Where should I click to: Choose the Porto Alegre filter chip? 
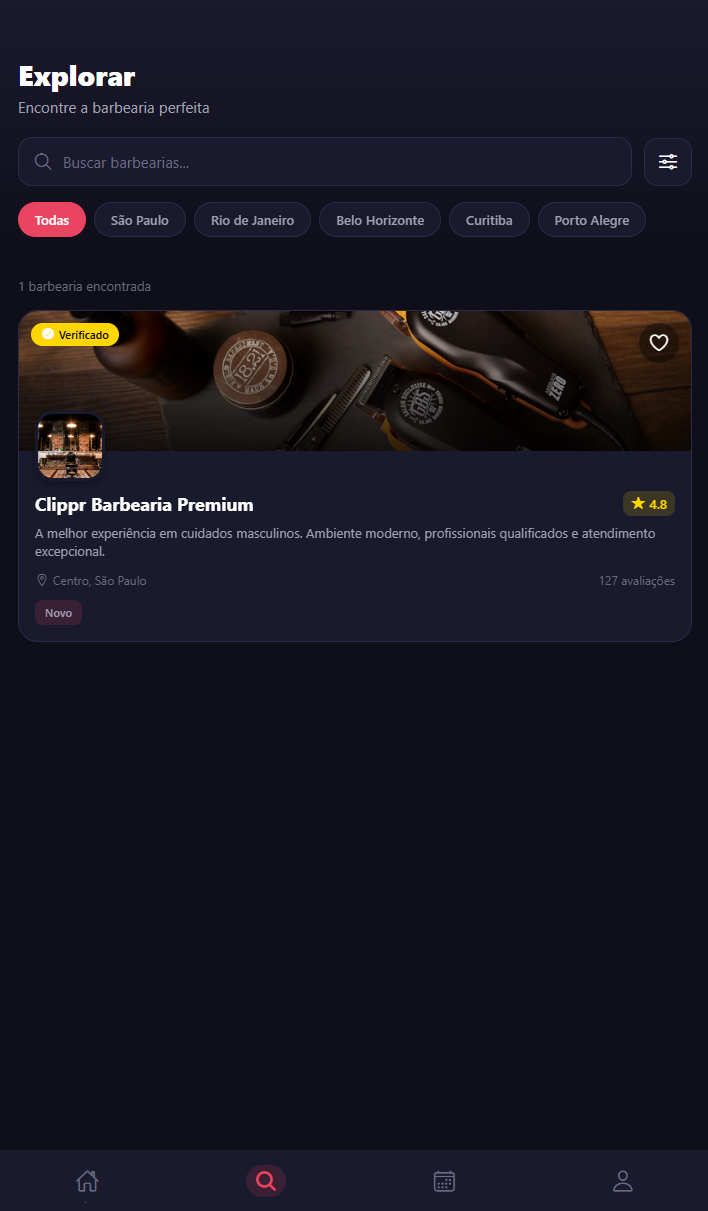[x=592, y=220]
